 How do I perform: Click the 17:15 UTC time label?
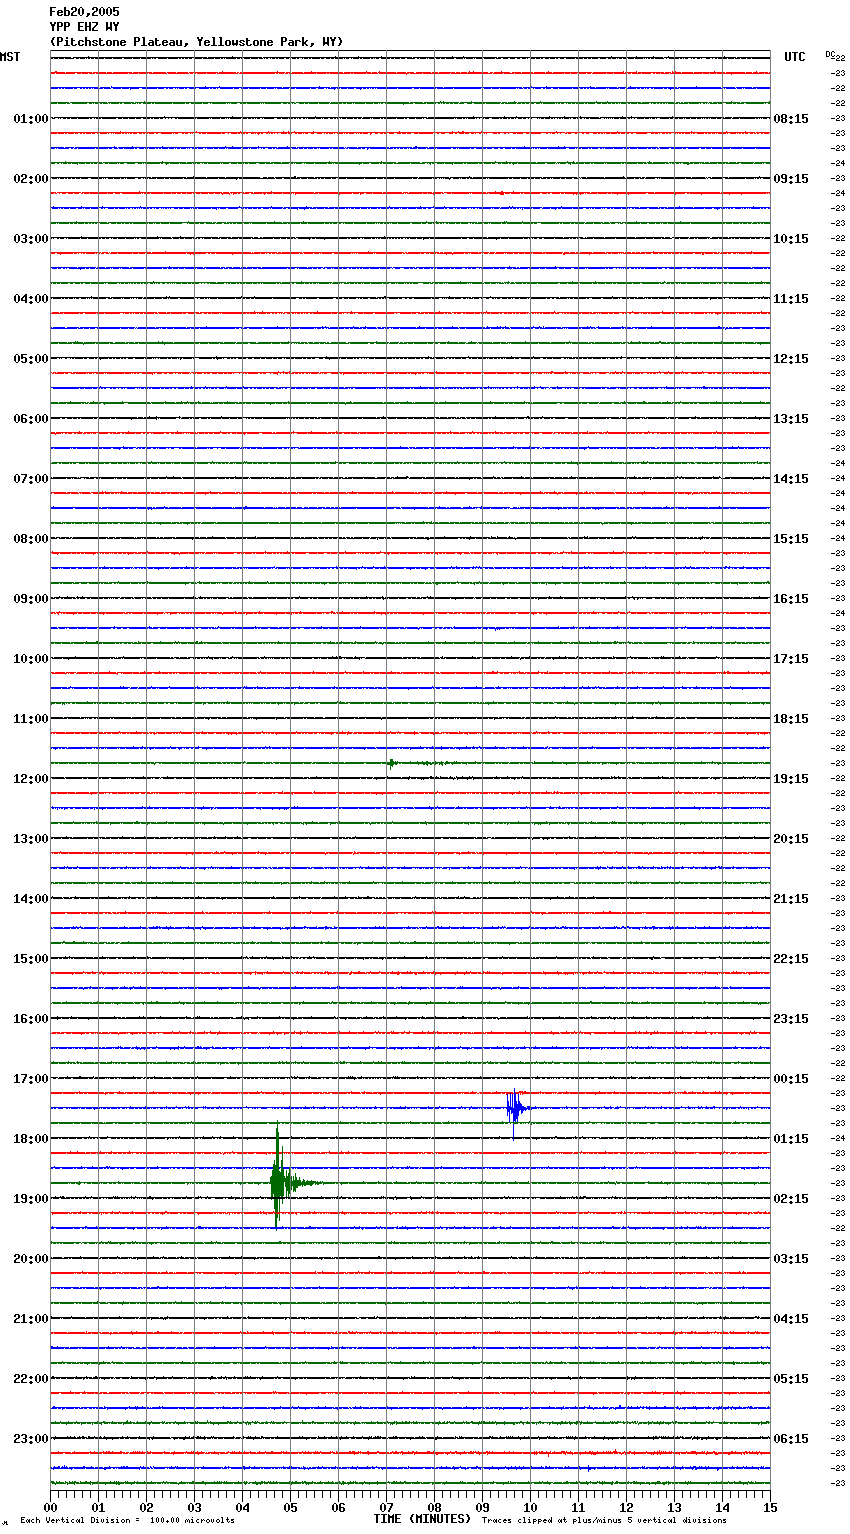(791, 658)
